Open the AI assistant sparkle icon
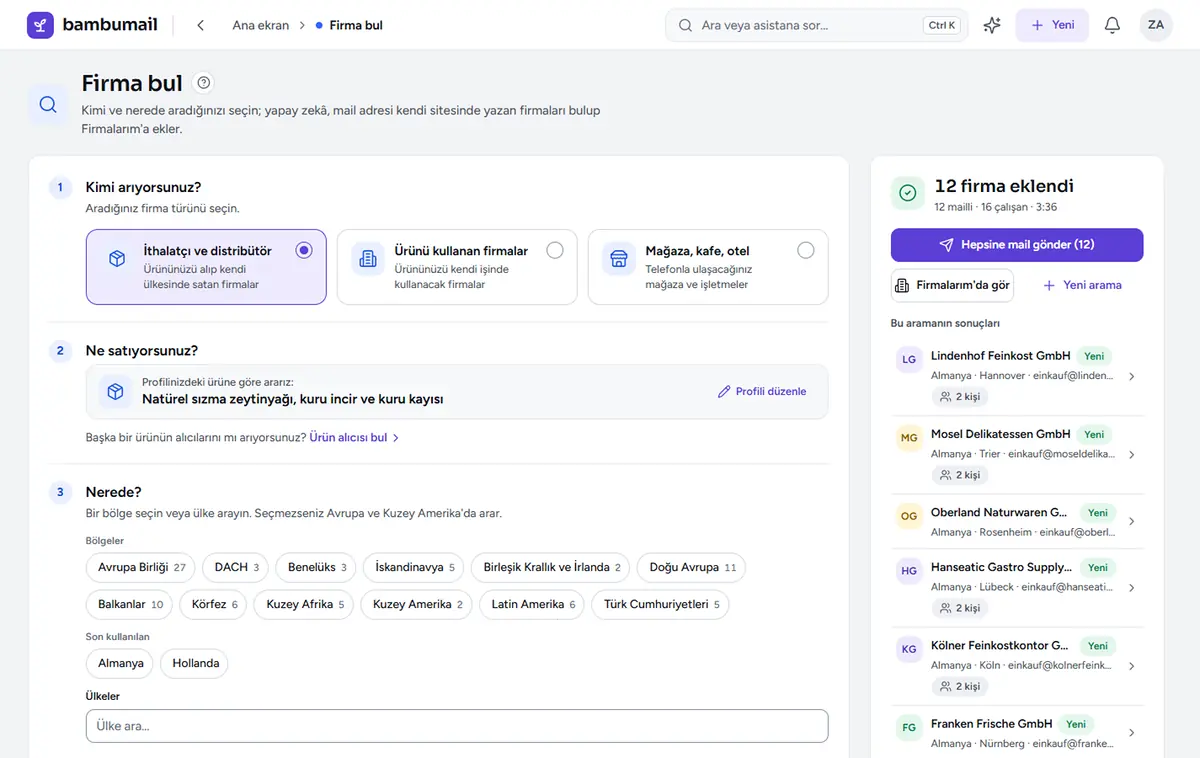 [x=992, y=25]
